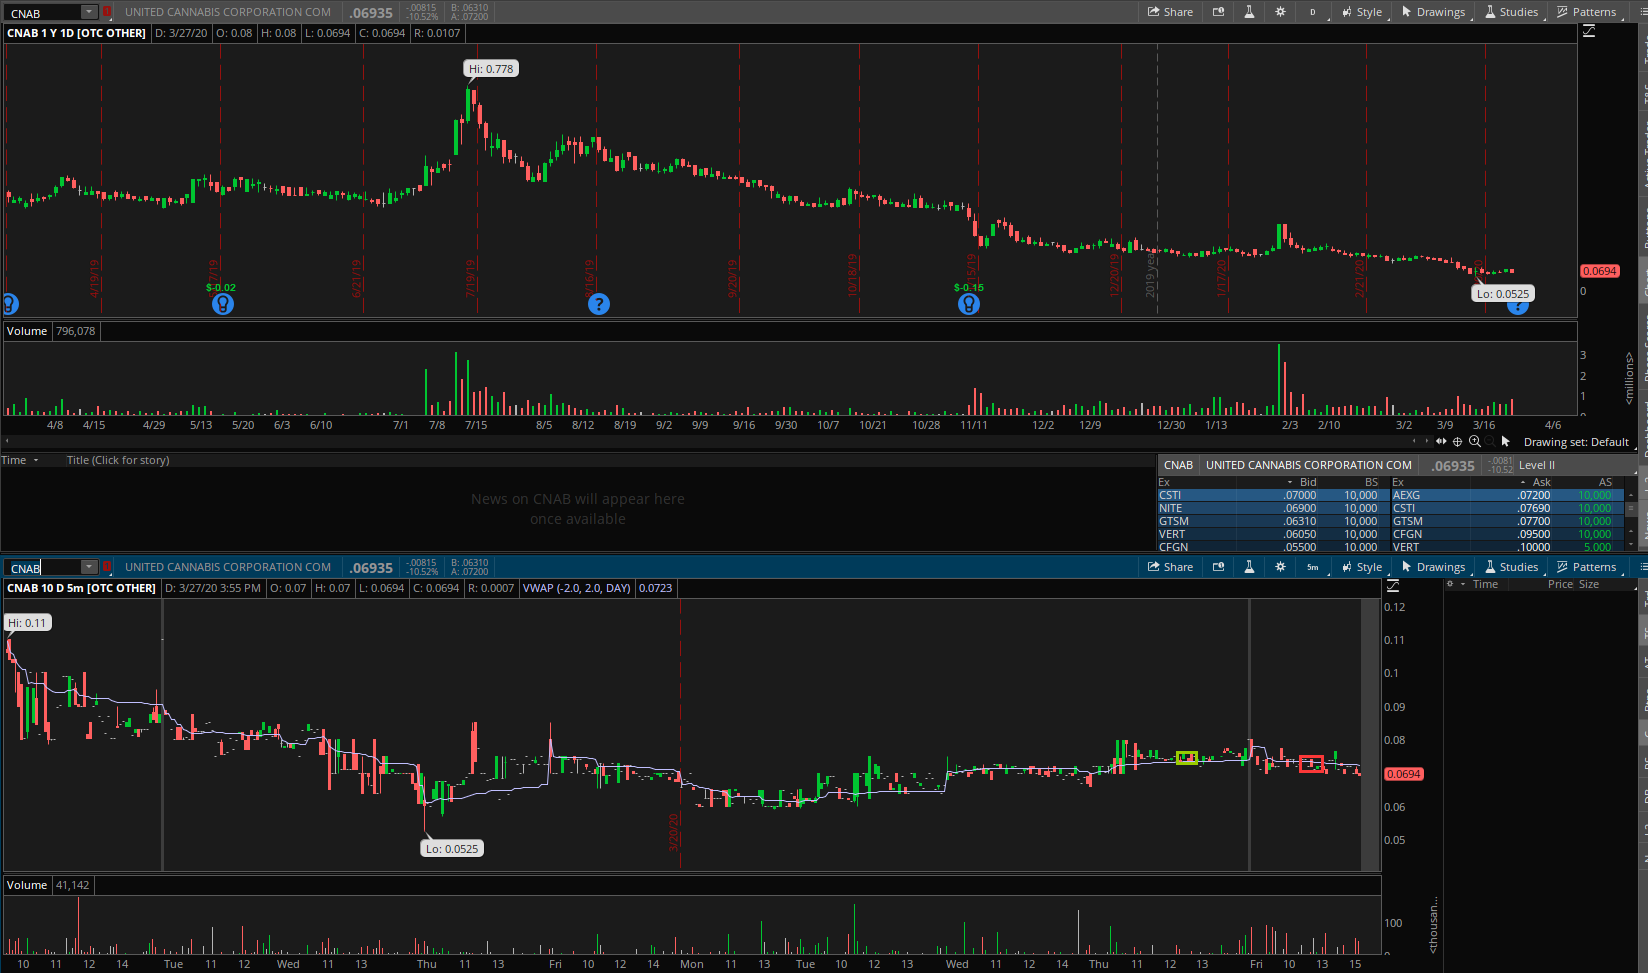Toggle the 5m aggregation selector on lower chart
Screen dimensions: 1648x973
(1312, 567)
